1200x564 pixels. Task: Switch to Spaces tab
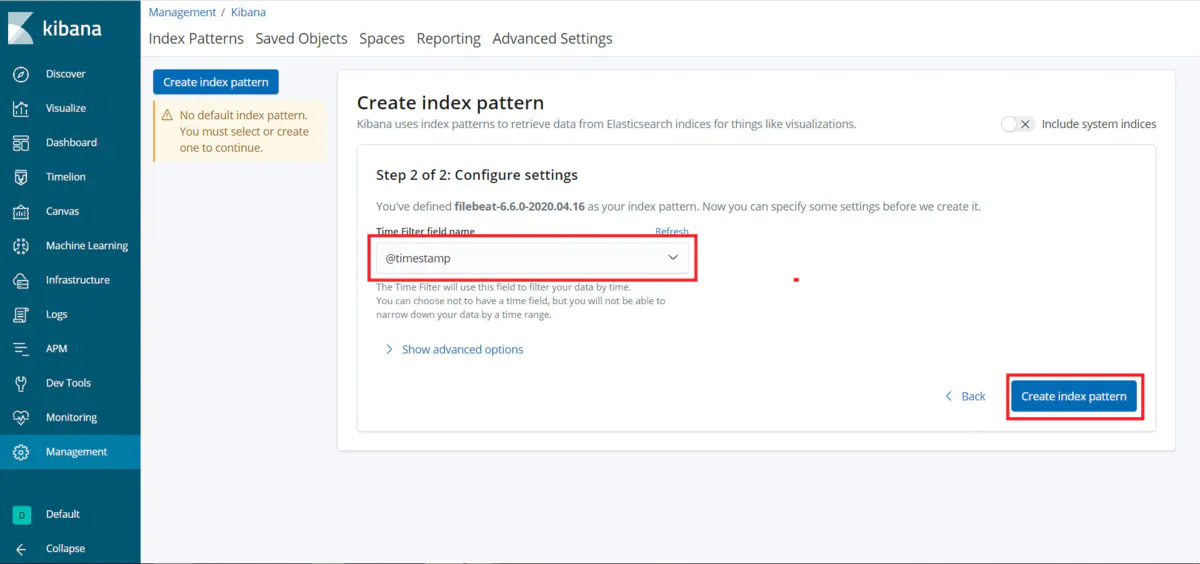click(x=382, y=39)
